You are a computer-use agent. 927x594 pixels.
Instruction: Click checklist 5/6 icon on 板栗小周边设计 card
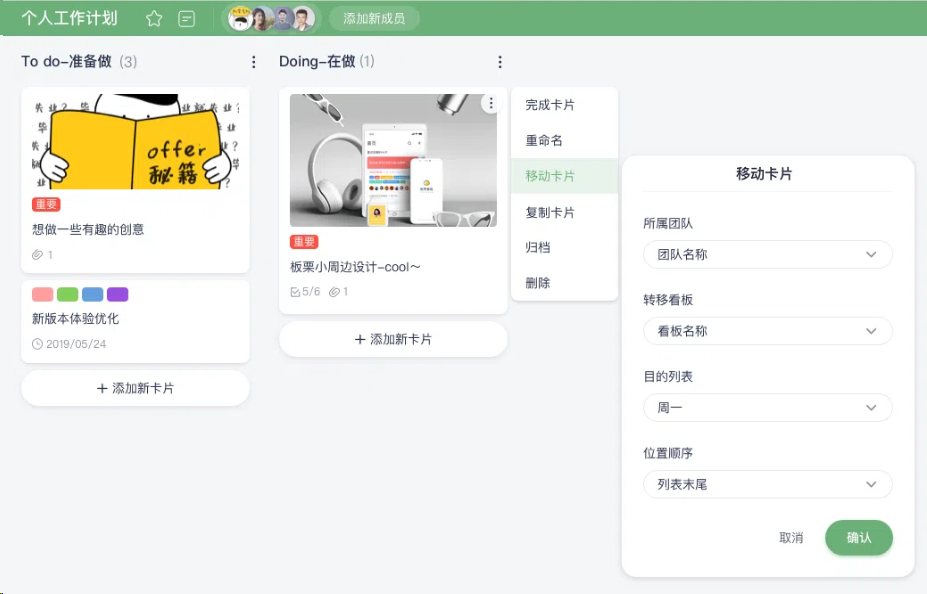(295, 292)
